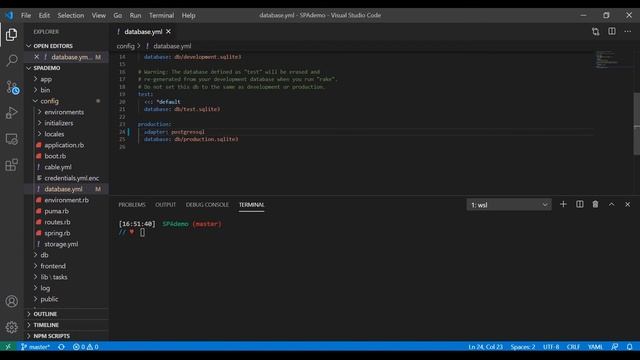
Task: Create a new terminal with plus icon
Action: [563, 204]
